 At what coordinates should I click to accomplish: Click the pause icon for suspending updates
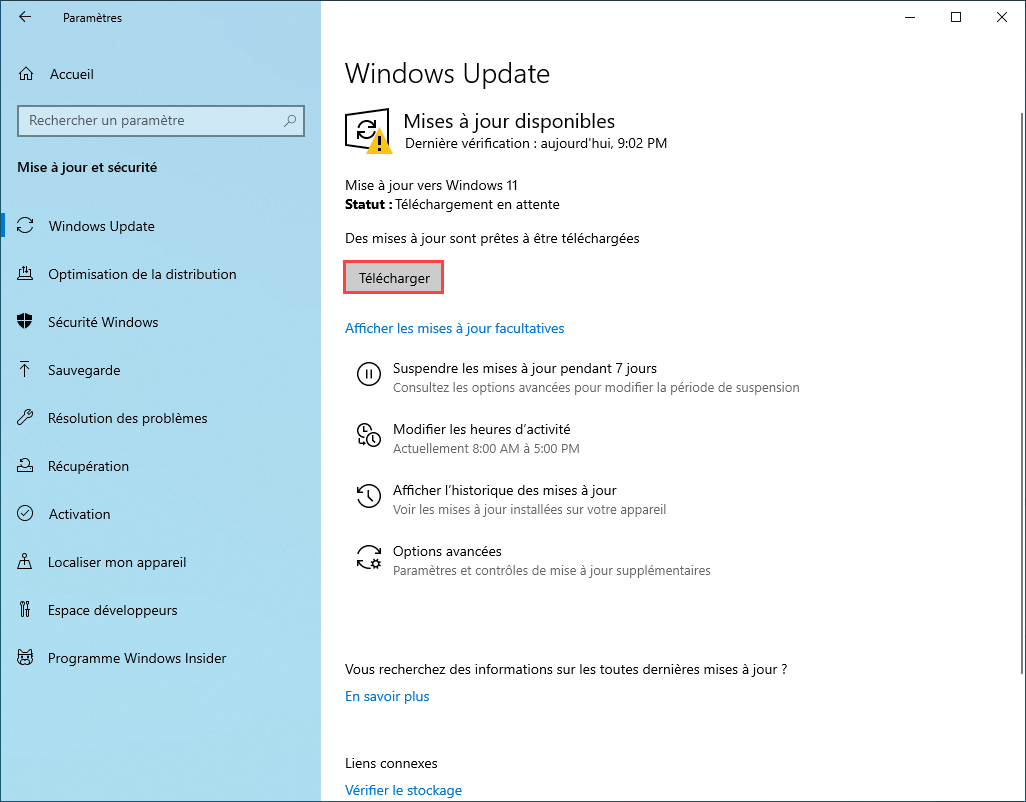pyautogui.click(x=368, y=374)
